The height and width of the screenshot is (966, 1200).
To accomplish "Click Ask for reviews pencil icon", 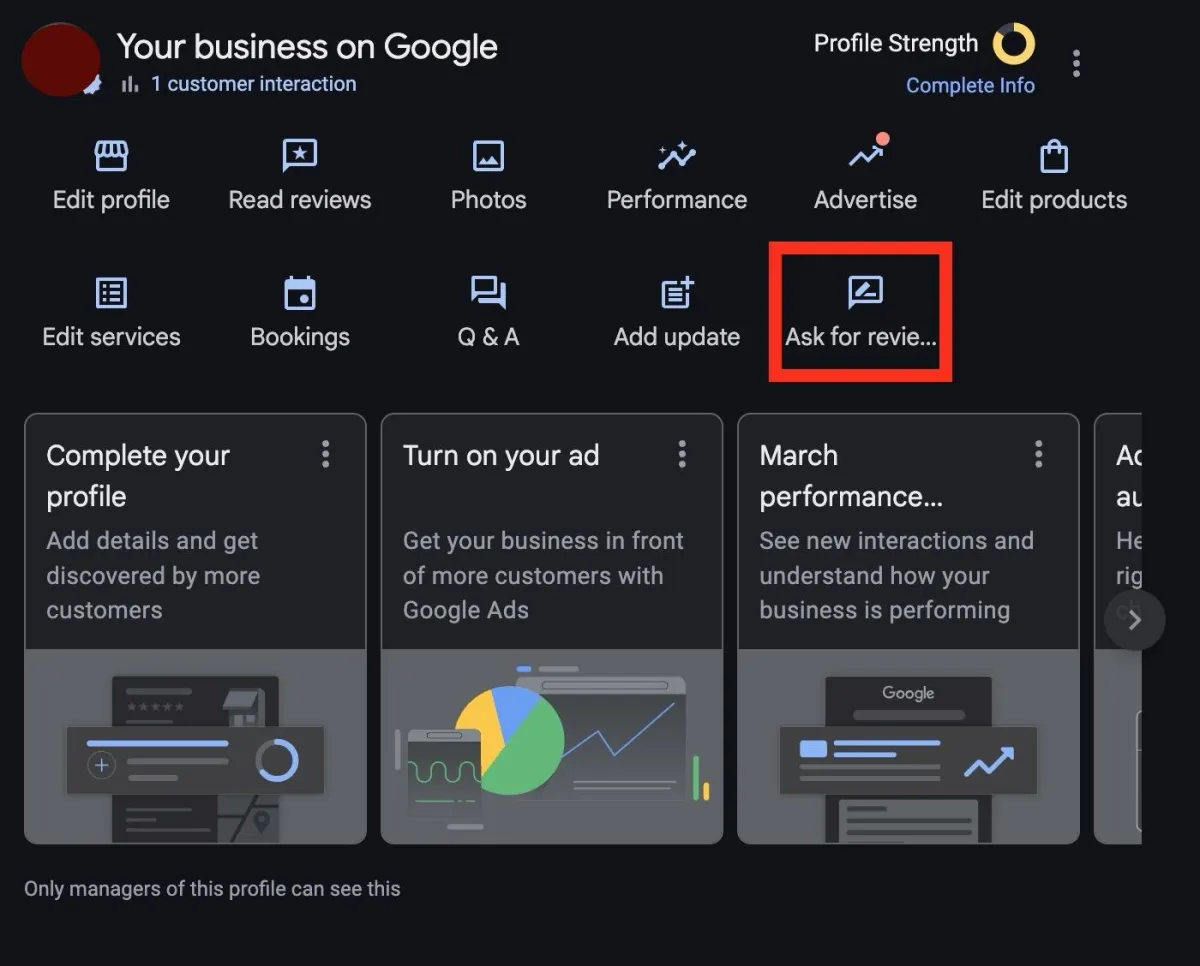I will pos(865,292).
